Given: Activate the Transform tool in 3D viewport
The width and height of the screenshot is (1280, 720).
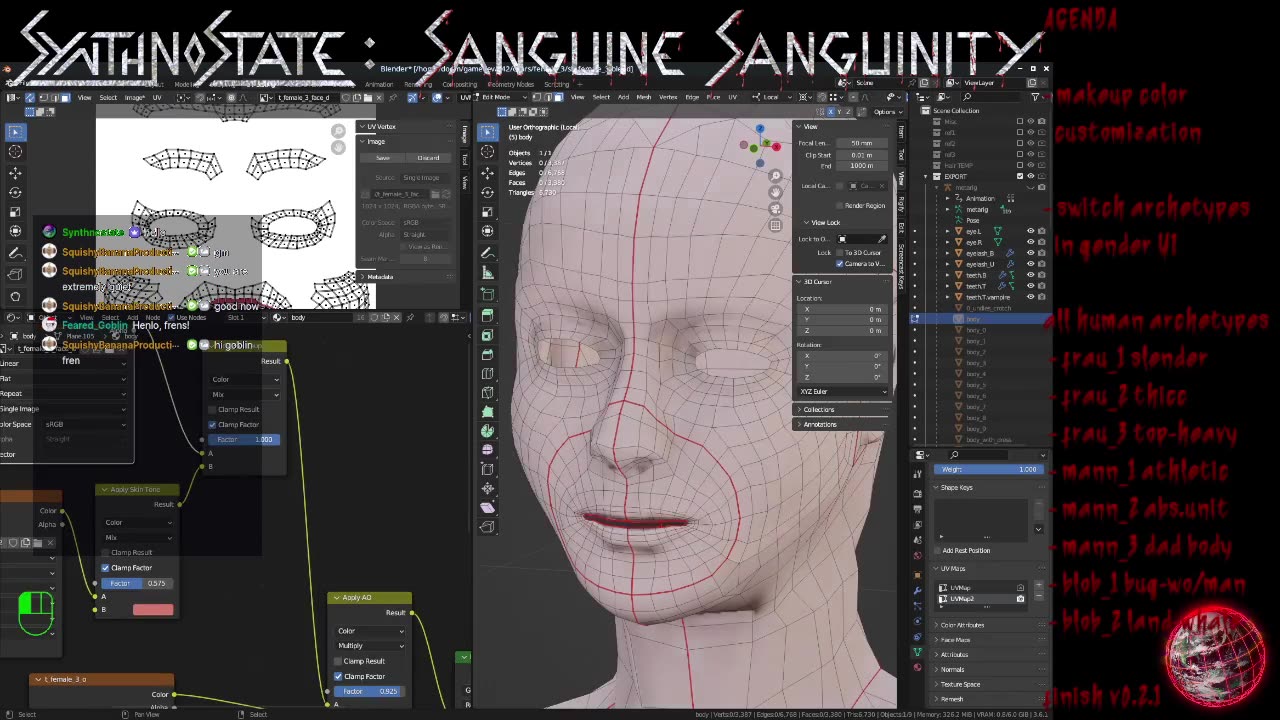Looking at the screenshot, I should (x=487, y=232).
